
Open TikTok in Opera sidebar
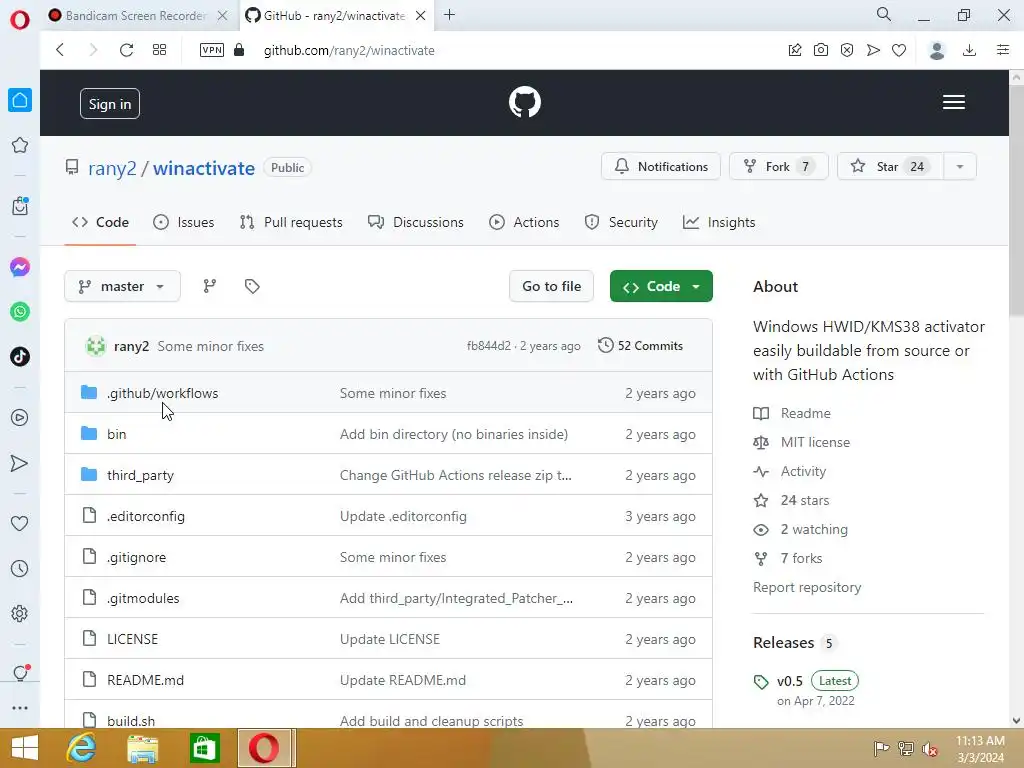[x=20, y=357]
